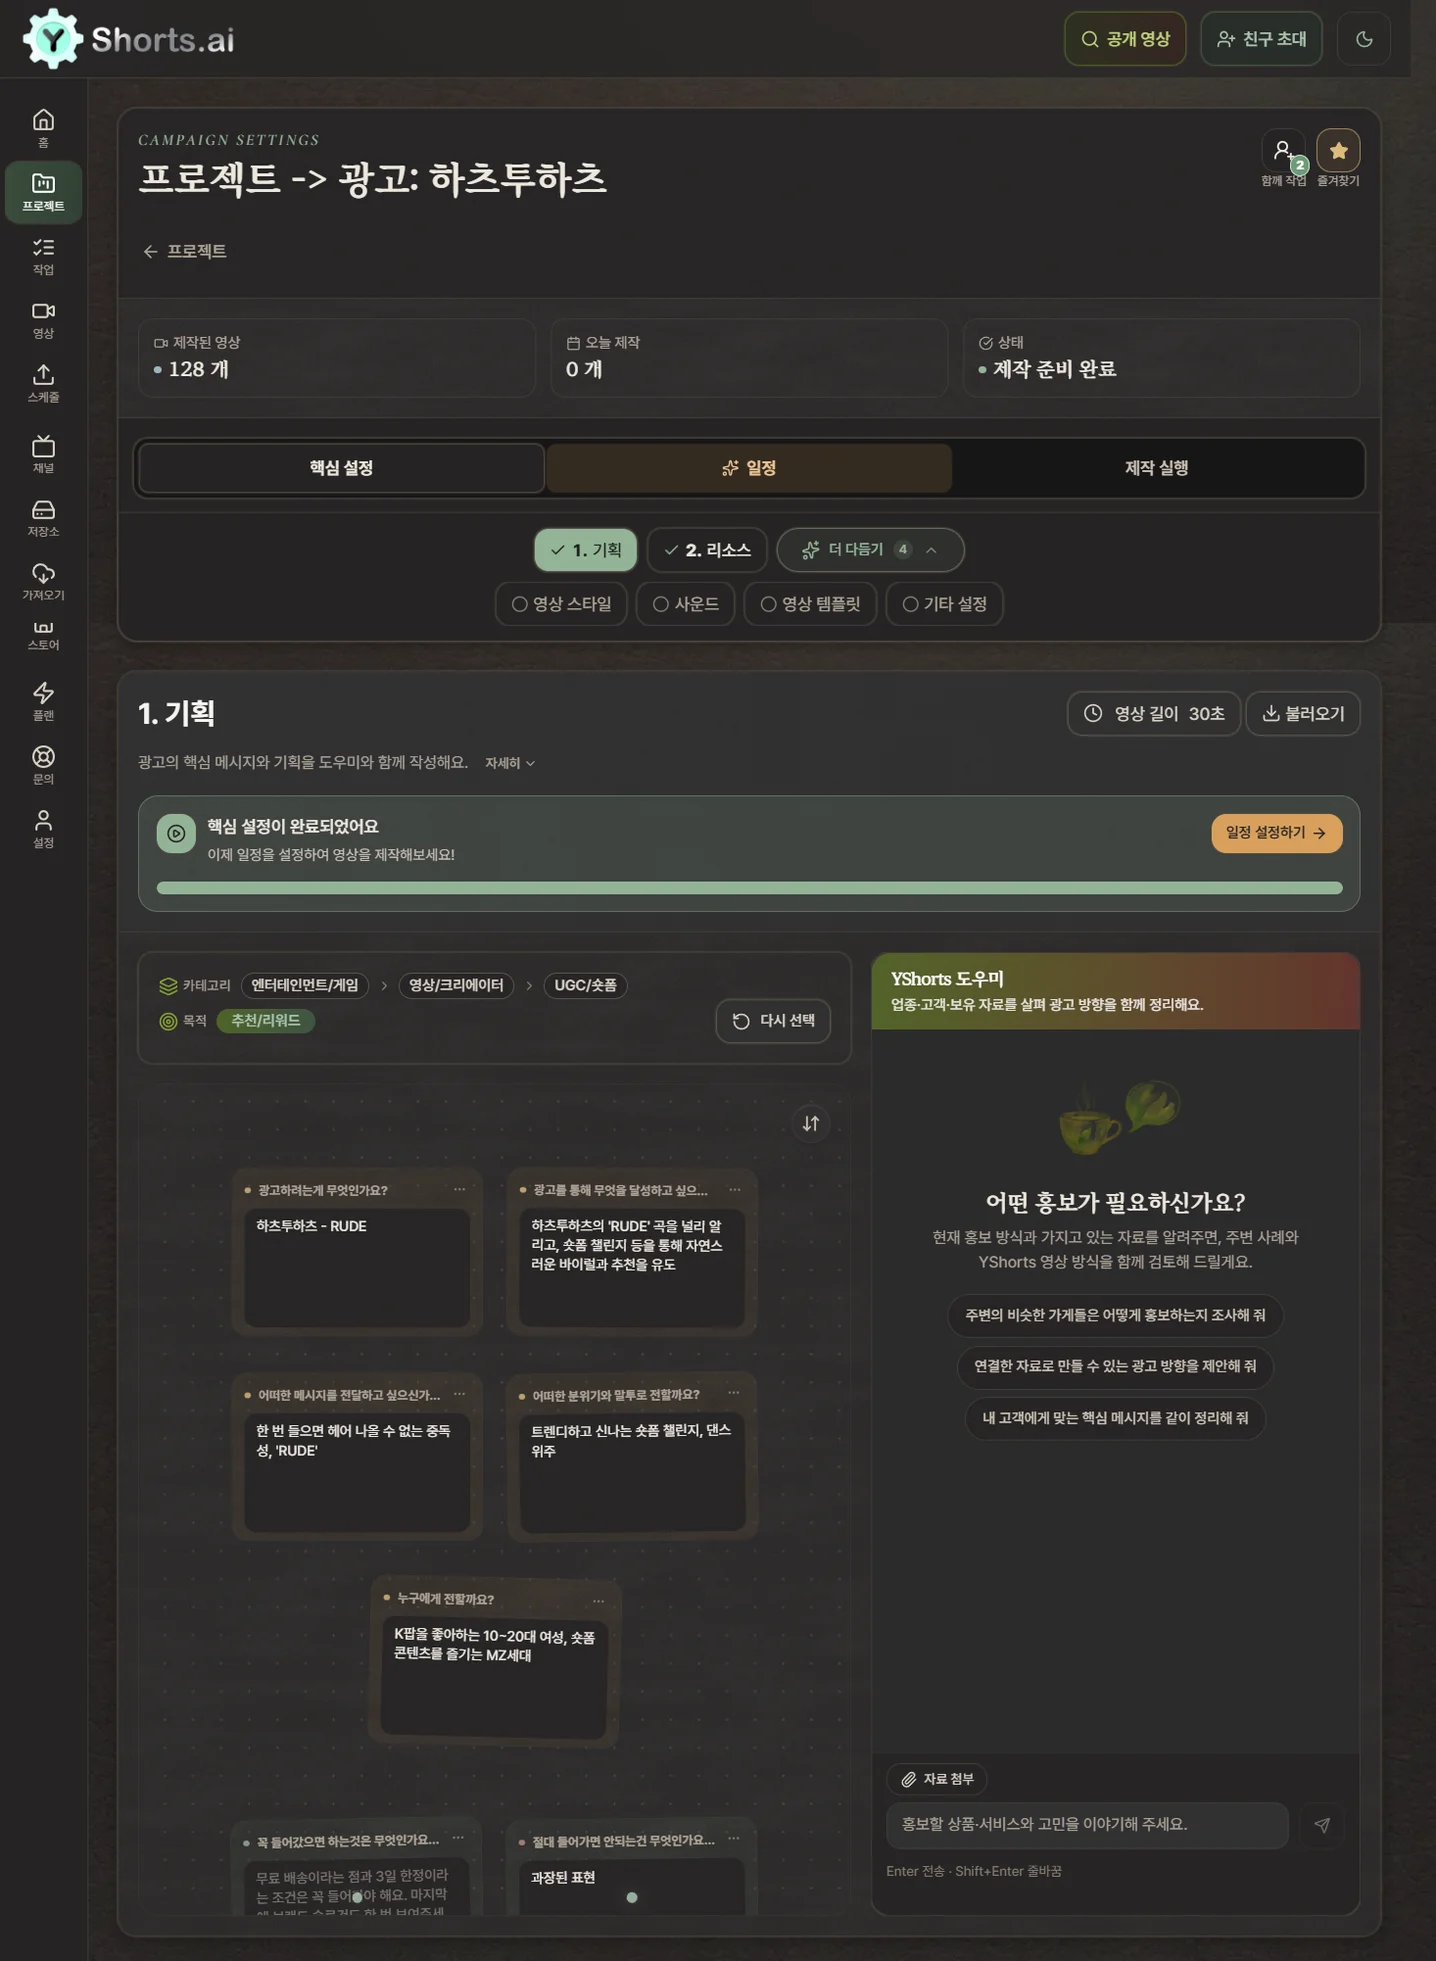Select suggestion 내 고객에게 맞는 핵심 메시지를
This screenshot has width=1436, height=1961.
[x=1115, y=1418]
